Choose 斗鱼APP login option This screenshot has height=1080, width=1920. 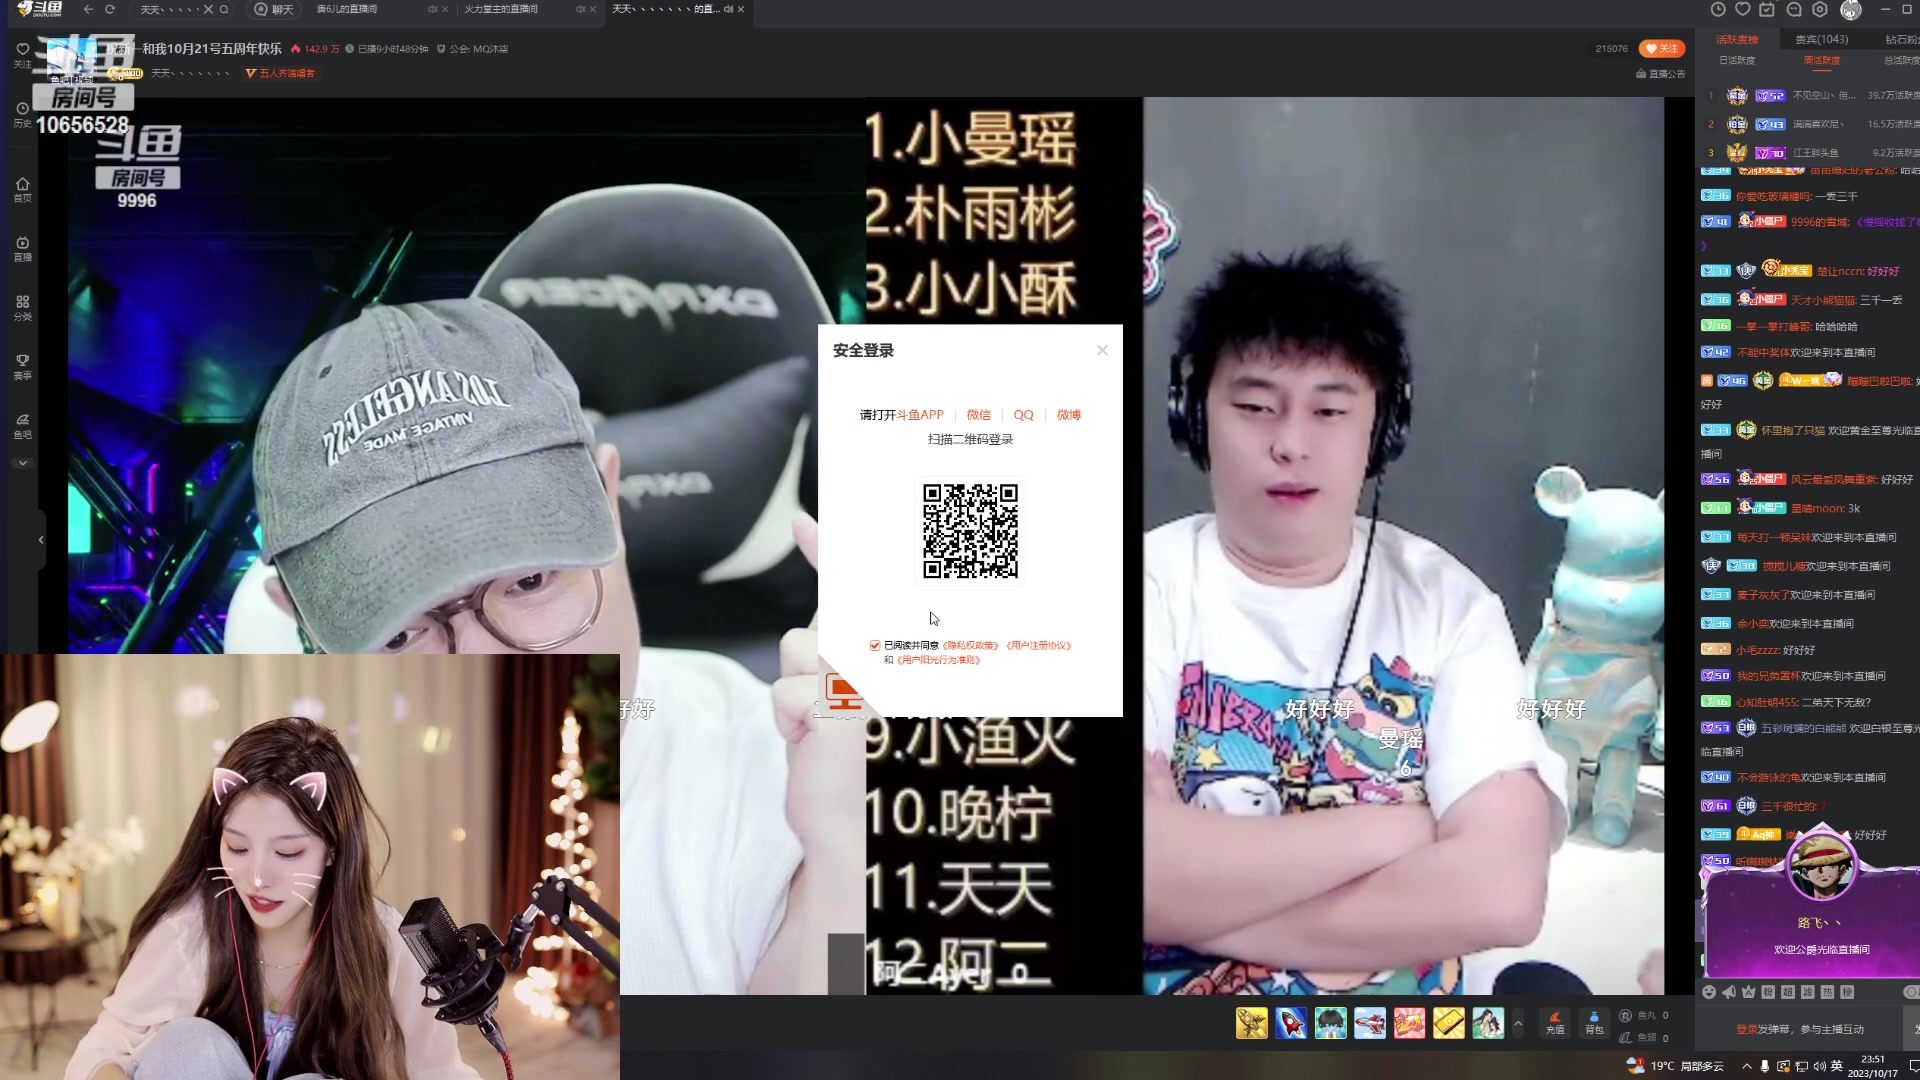920,415
